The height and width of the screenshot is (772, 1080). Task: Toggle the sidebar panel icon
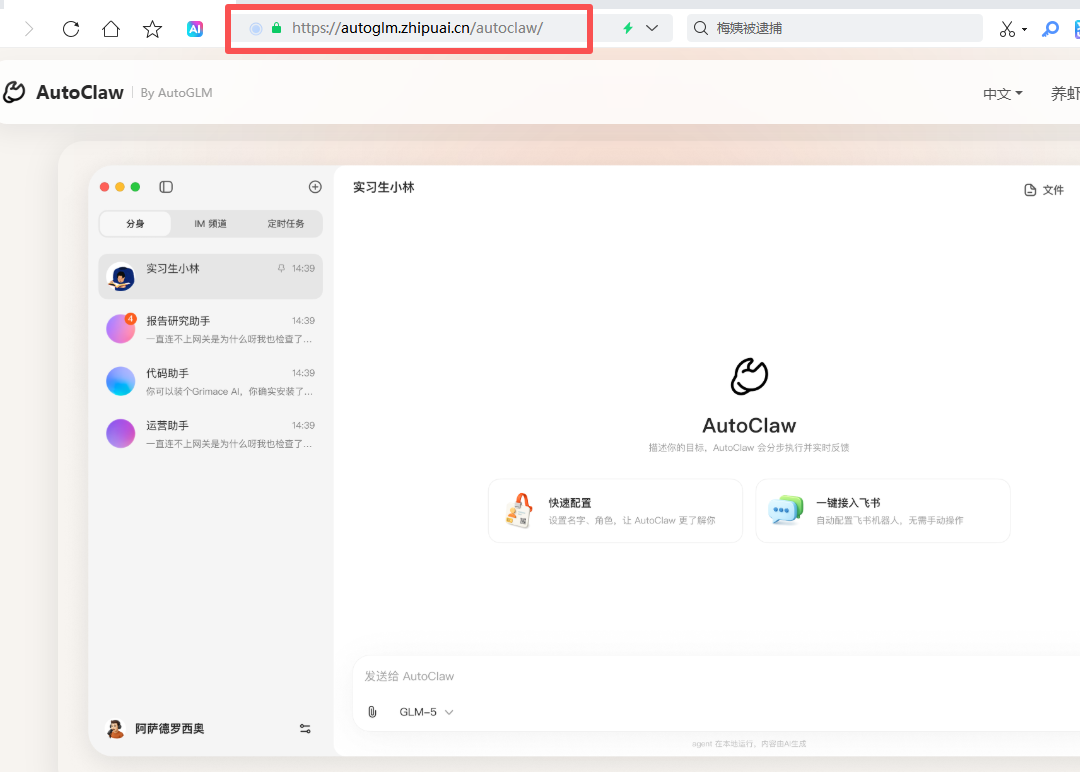(x=166, y=187)
